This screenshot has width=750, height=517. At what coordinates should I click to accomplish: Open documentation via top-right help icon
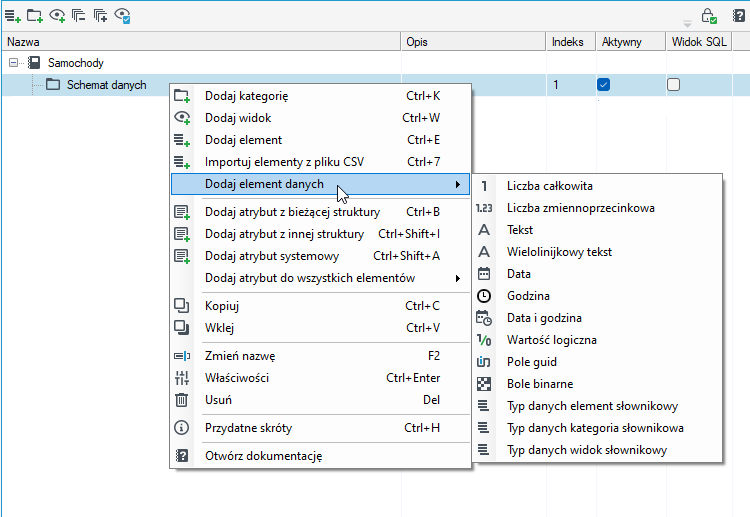click(x=739, y=16)
